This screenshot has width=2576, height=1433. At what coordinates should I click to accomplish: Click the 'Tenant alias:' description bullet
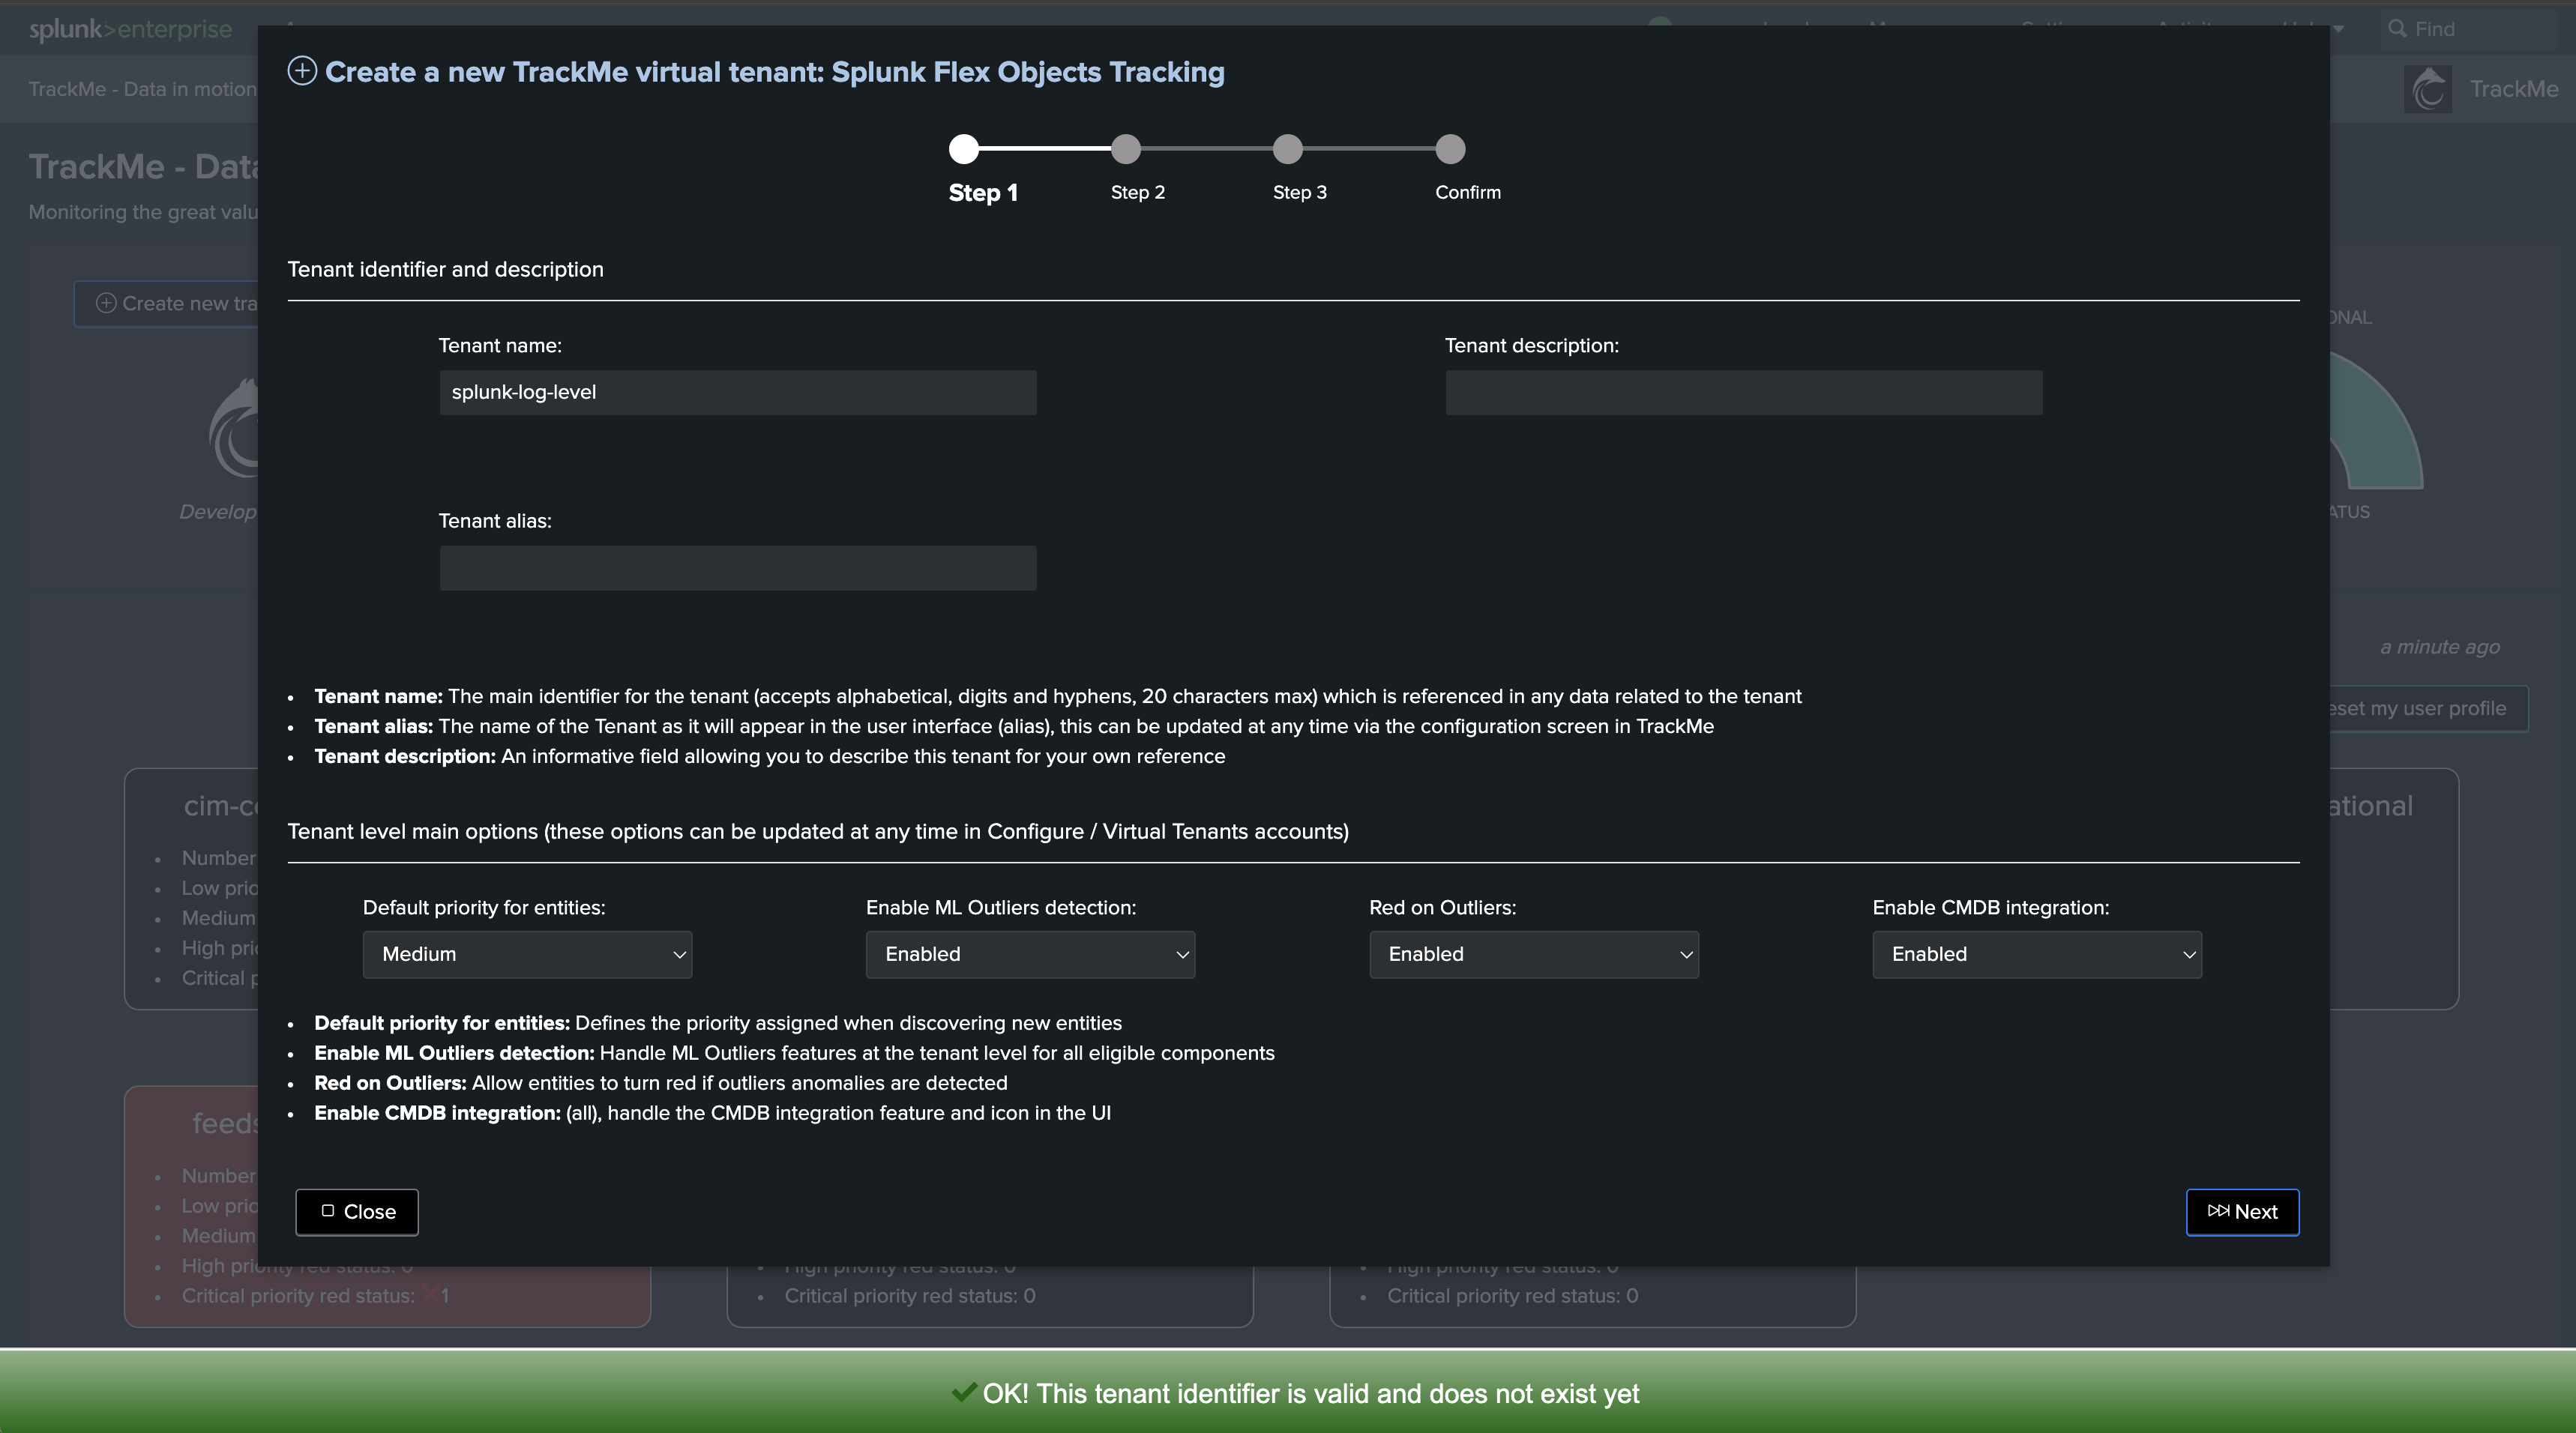pyautogui.click(x=1014, y=726)
